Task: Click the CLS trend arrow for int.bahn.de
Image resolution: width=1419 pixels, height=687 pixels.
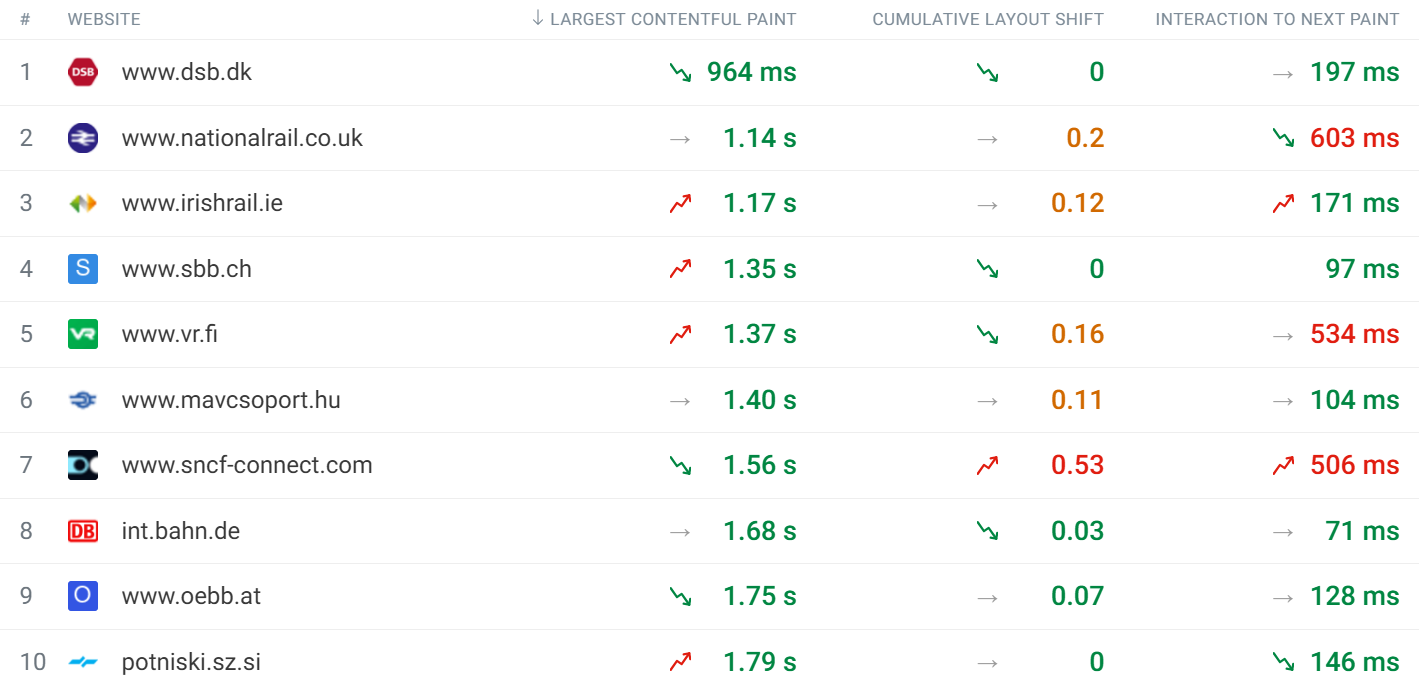Action: pyautogui.click(x=988, y=531)
